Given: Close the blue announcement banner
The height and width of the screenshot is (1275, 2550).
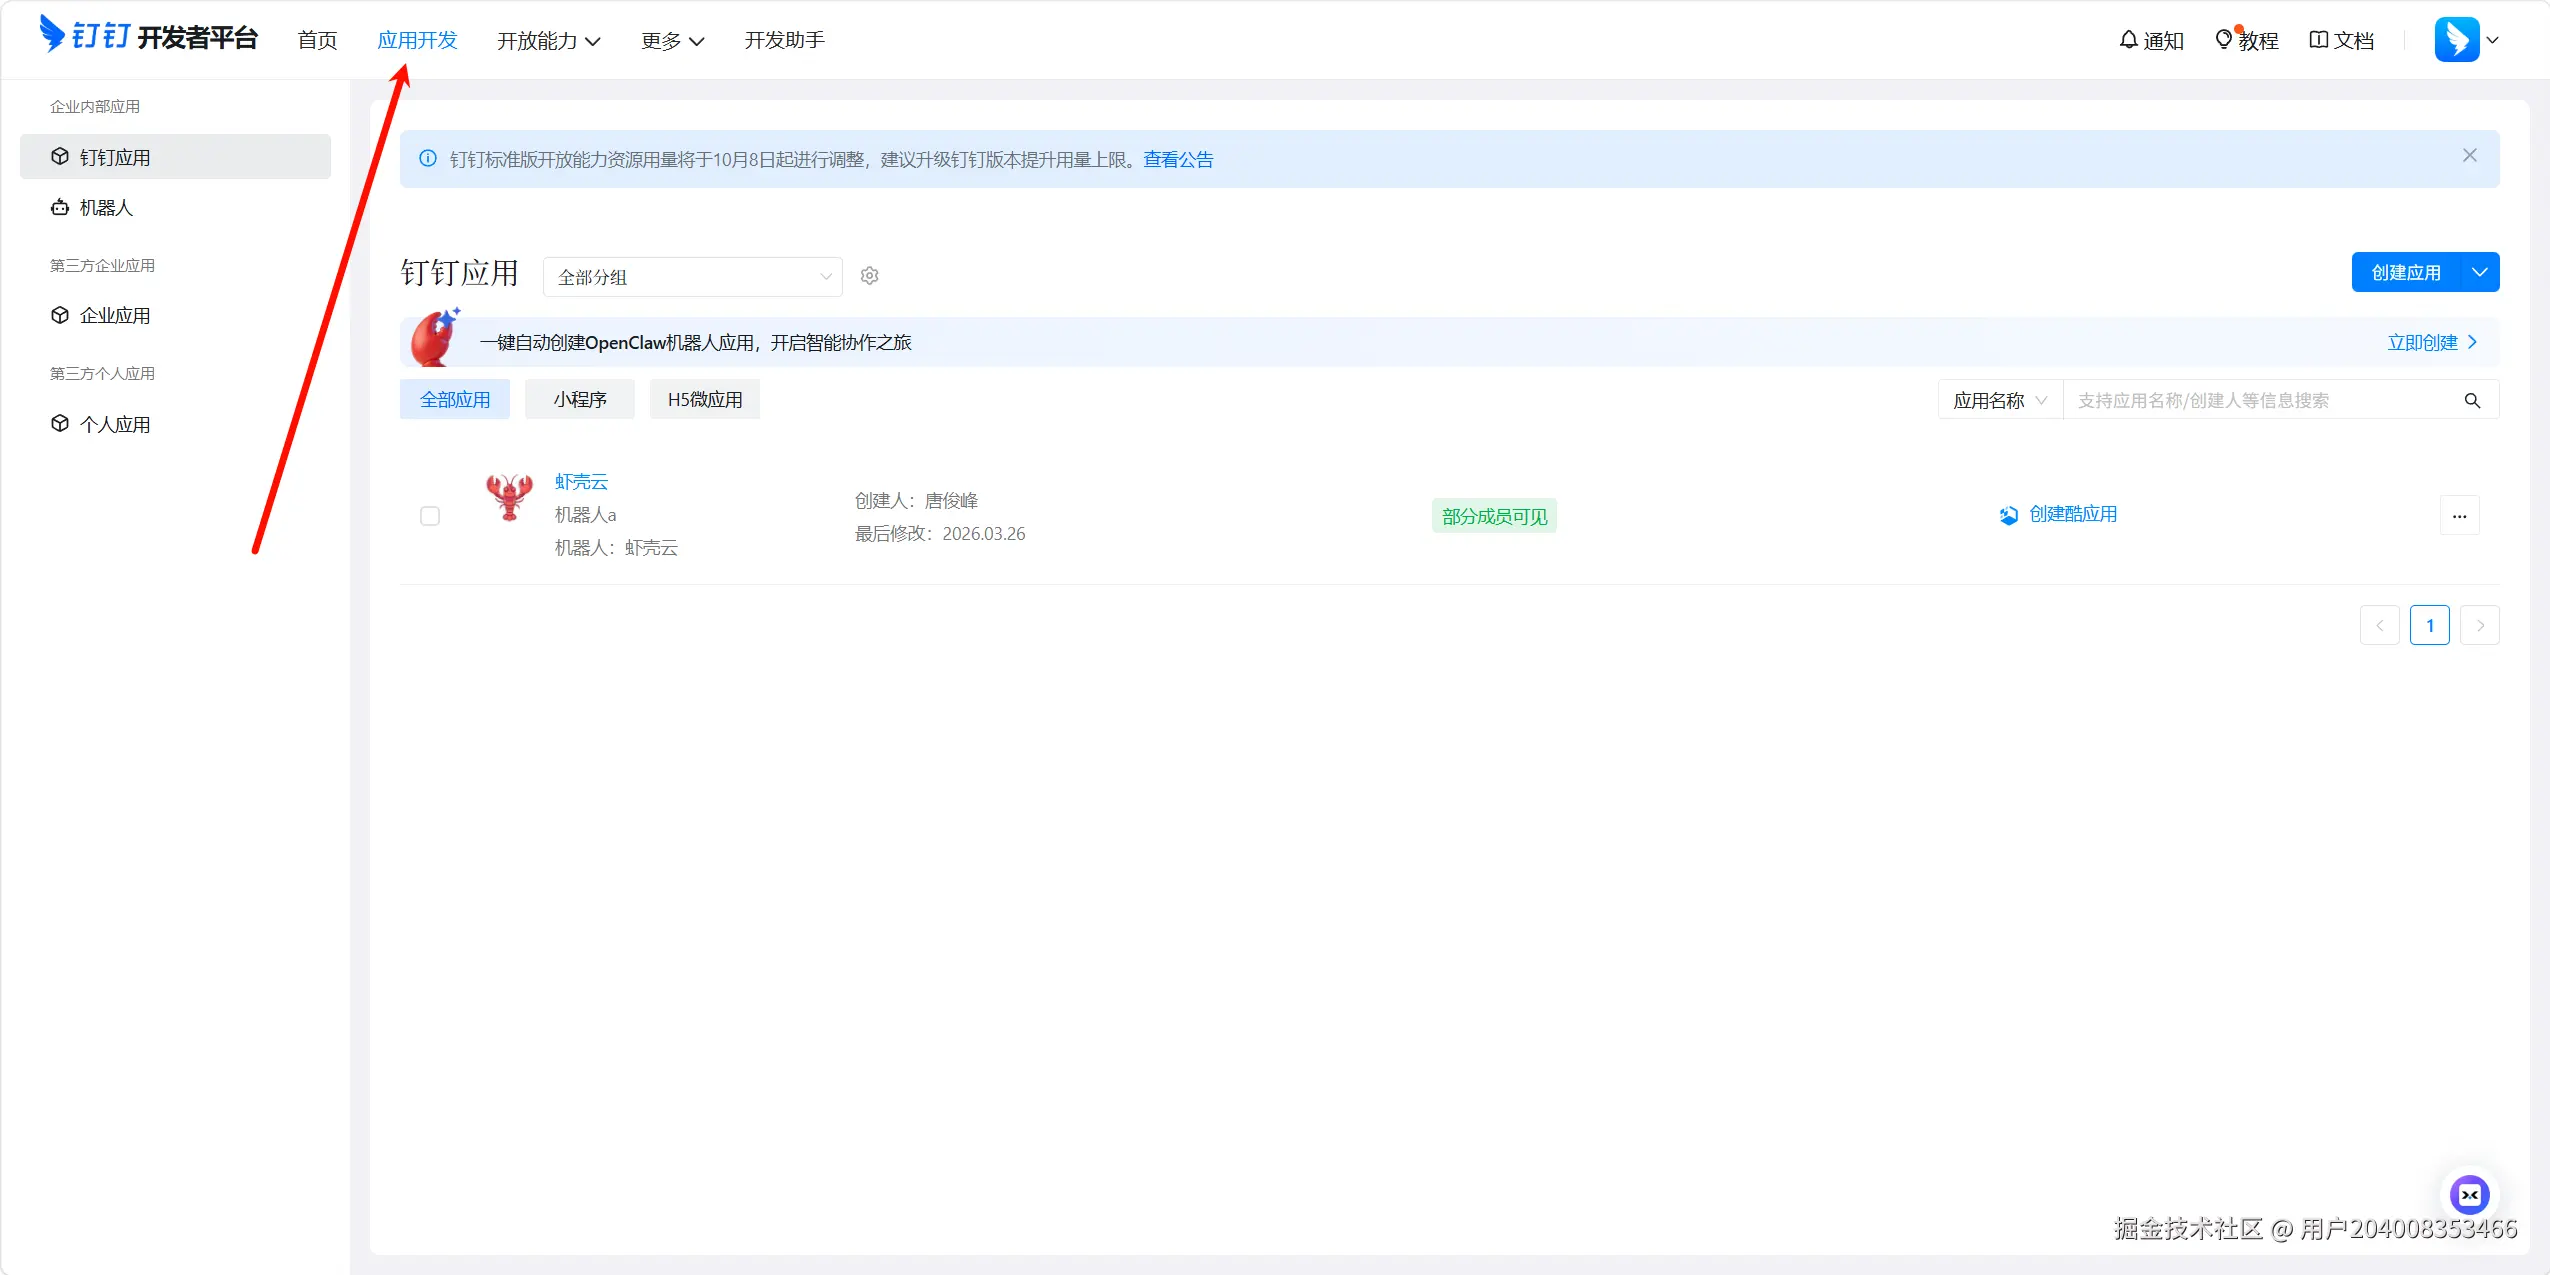Looking at the screenshot, I should [2470, 156].
